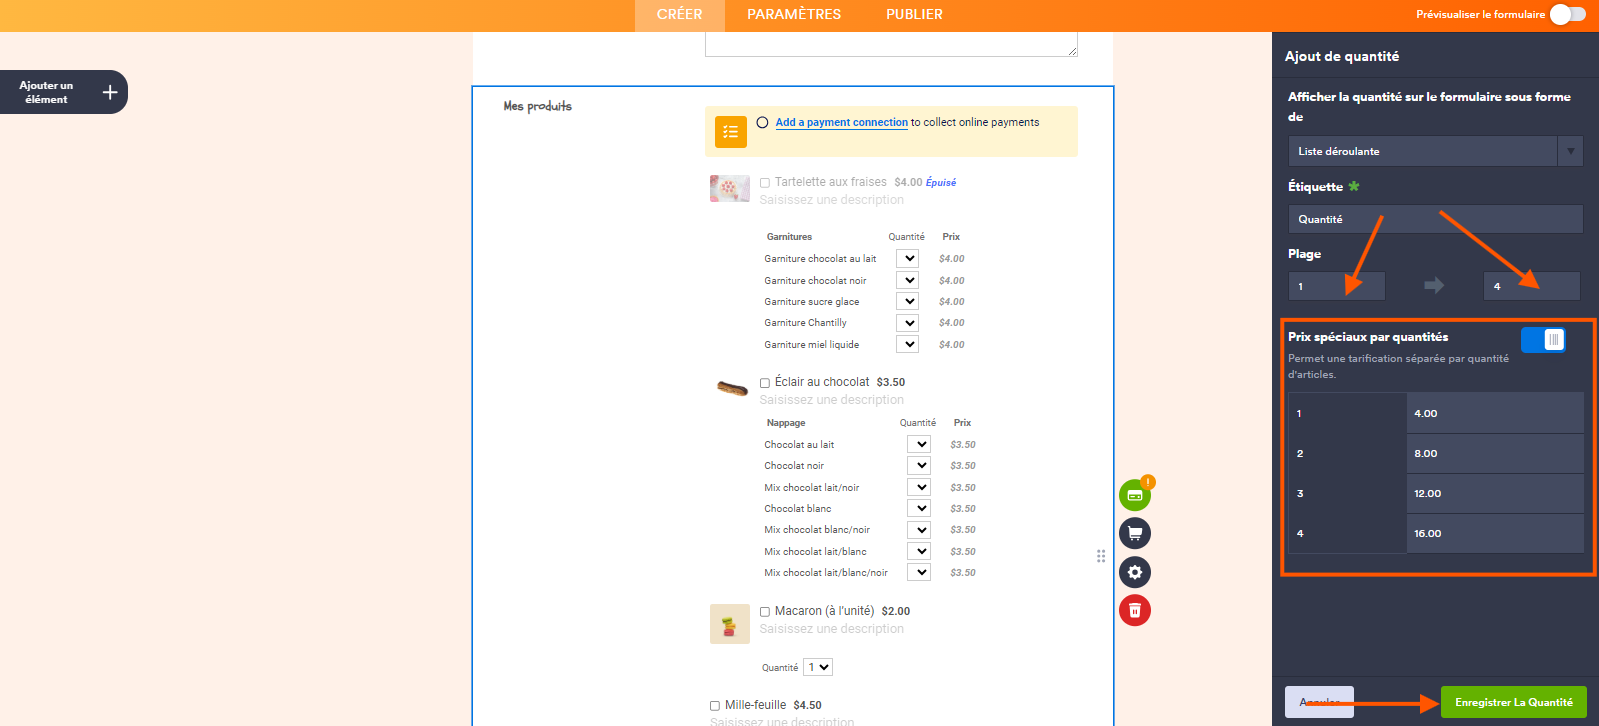The height and width of the screenshot is (726, 1599).
Task: Open the green payment settings icon
Action: coord(1135,495)
